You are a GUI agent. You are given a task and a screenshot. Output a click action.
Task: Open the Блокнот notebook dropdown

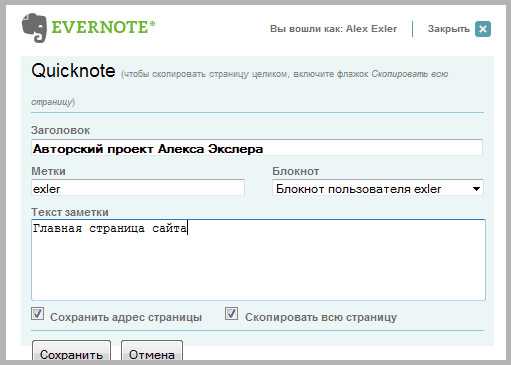[x=378, y=188]
